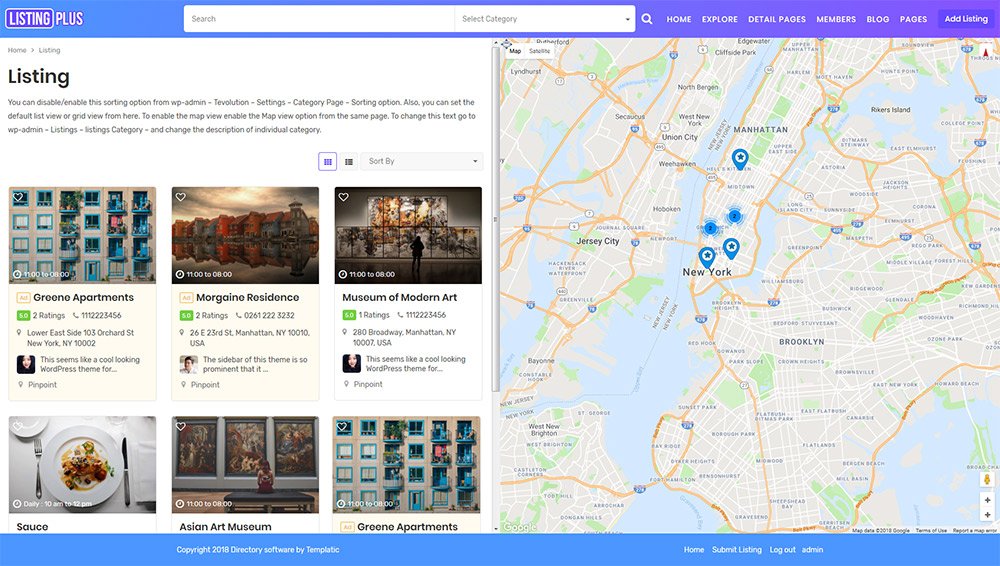Image resolution: width=1000 pixels, height=566 pixels.
Task: Click the Ad badge on Morgaine Residence
Action: (x=186, y=297)
